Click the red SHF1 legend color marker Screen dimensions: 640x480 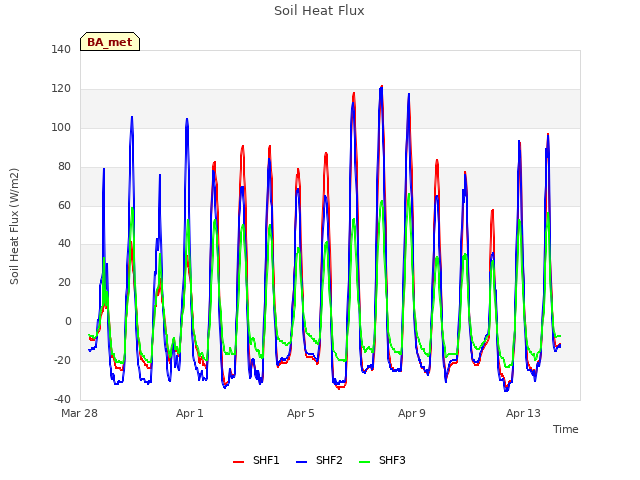tap(238, 462)
